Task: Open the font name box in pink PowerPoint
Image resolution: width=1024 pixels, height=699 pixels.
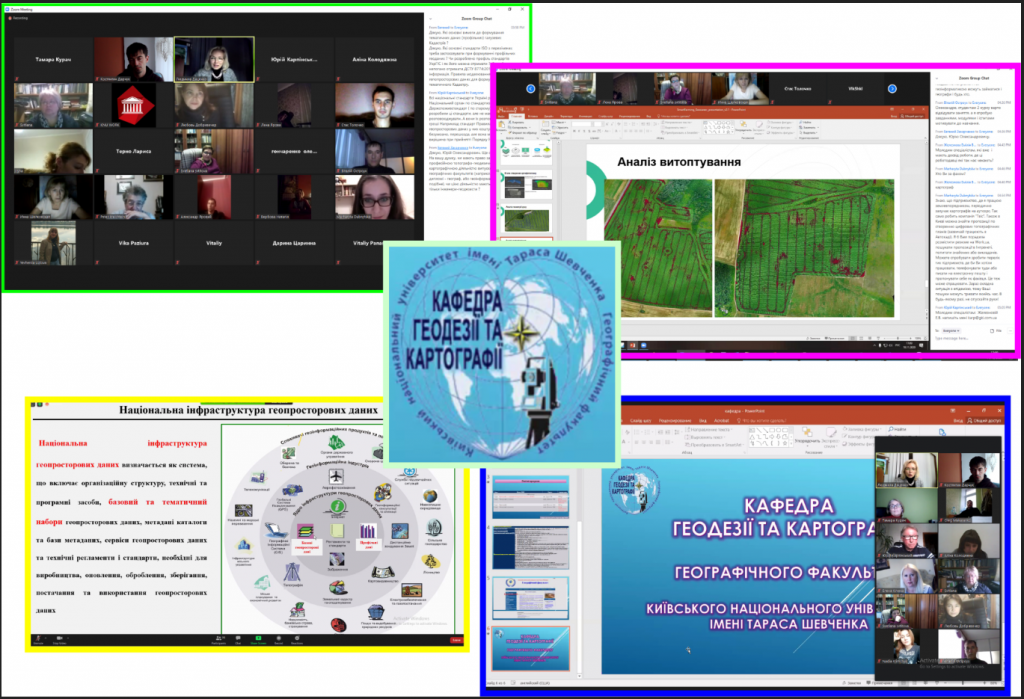Action: [x=581, y=123]
